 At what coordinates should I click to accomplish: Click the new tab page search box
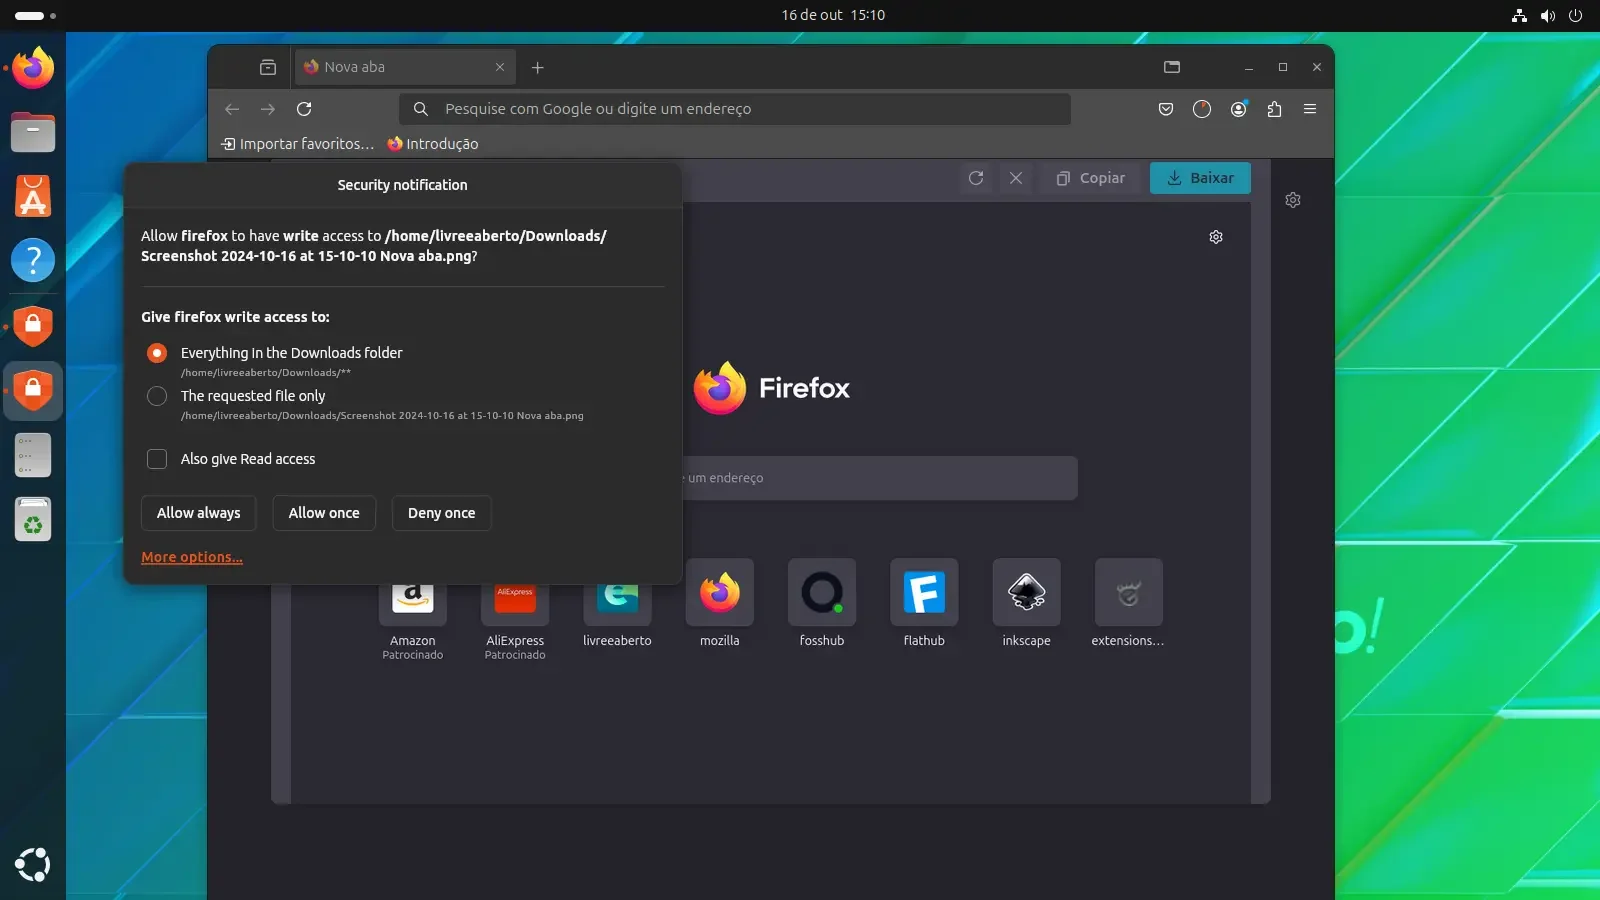[x=880, y=478]
